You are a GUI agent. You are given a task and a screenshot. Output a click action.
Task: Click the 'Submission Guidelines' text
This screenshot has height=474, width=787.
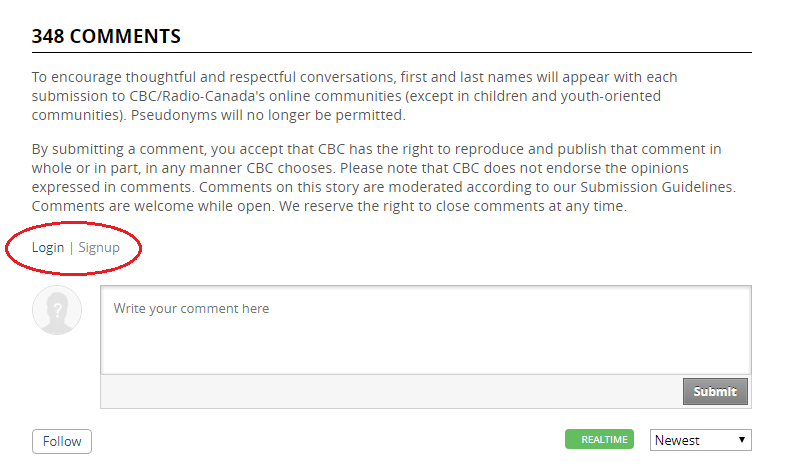point(657,187)
